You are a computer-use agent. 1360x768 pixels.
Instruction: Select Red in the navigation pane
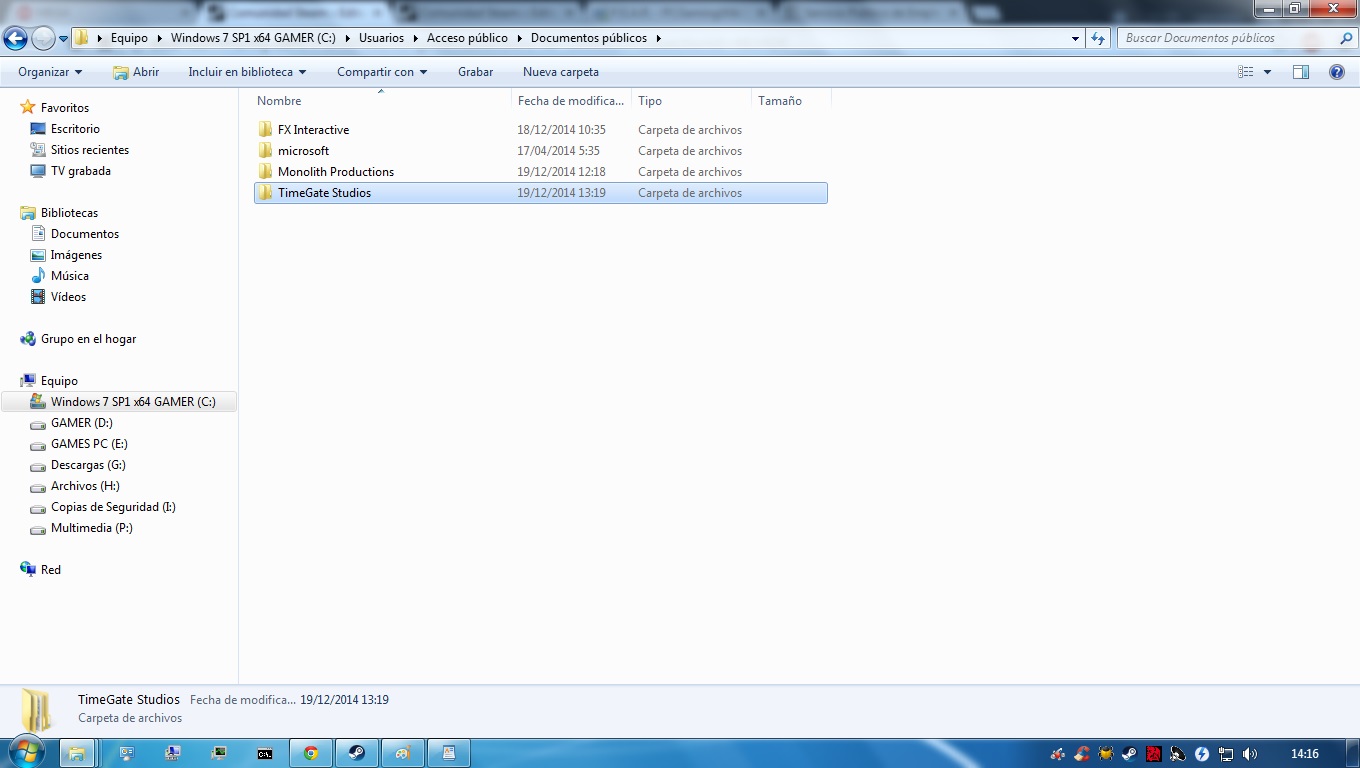pos(51,570)
